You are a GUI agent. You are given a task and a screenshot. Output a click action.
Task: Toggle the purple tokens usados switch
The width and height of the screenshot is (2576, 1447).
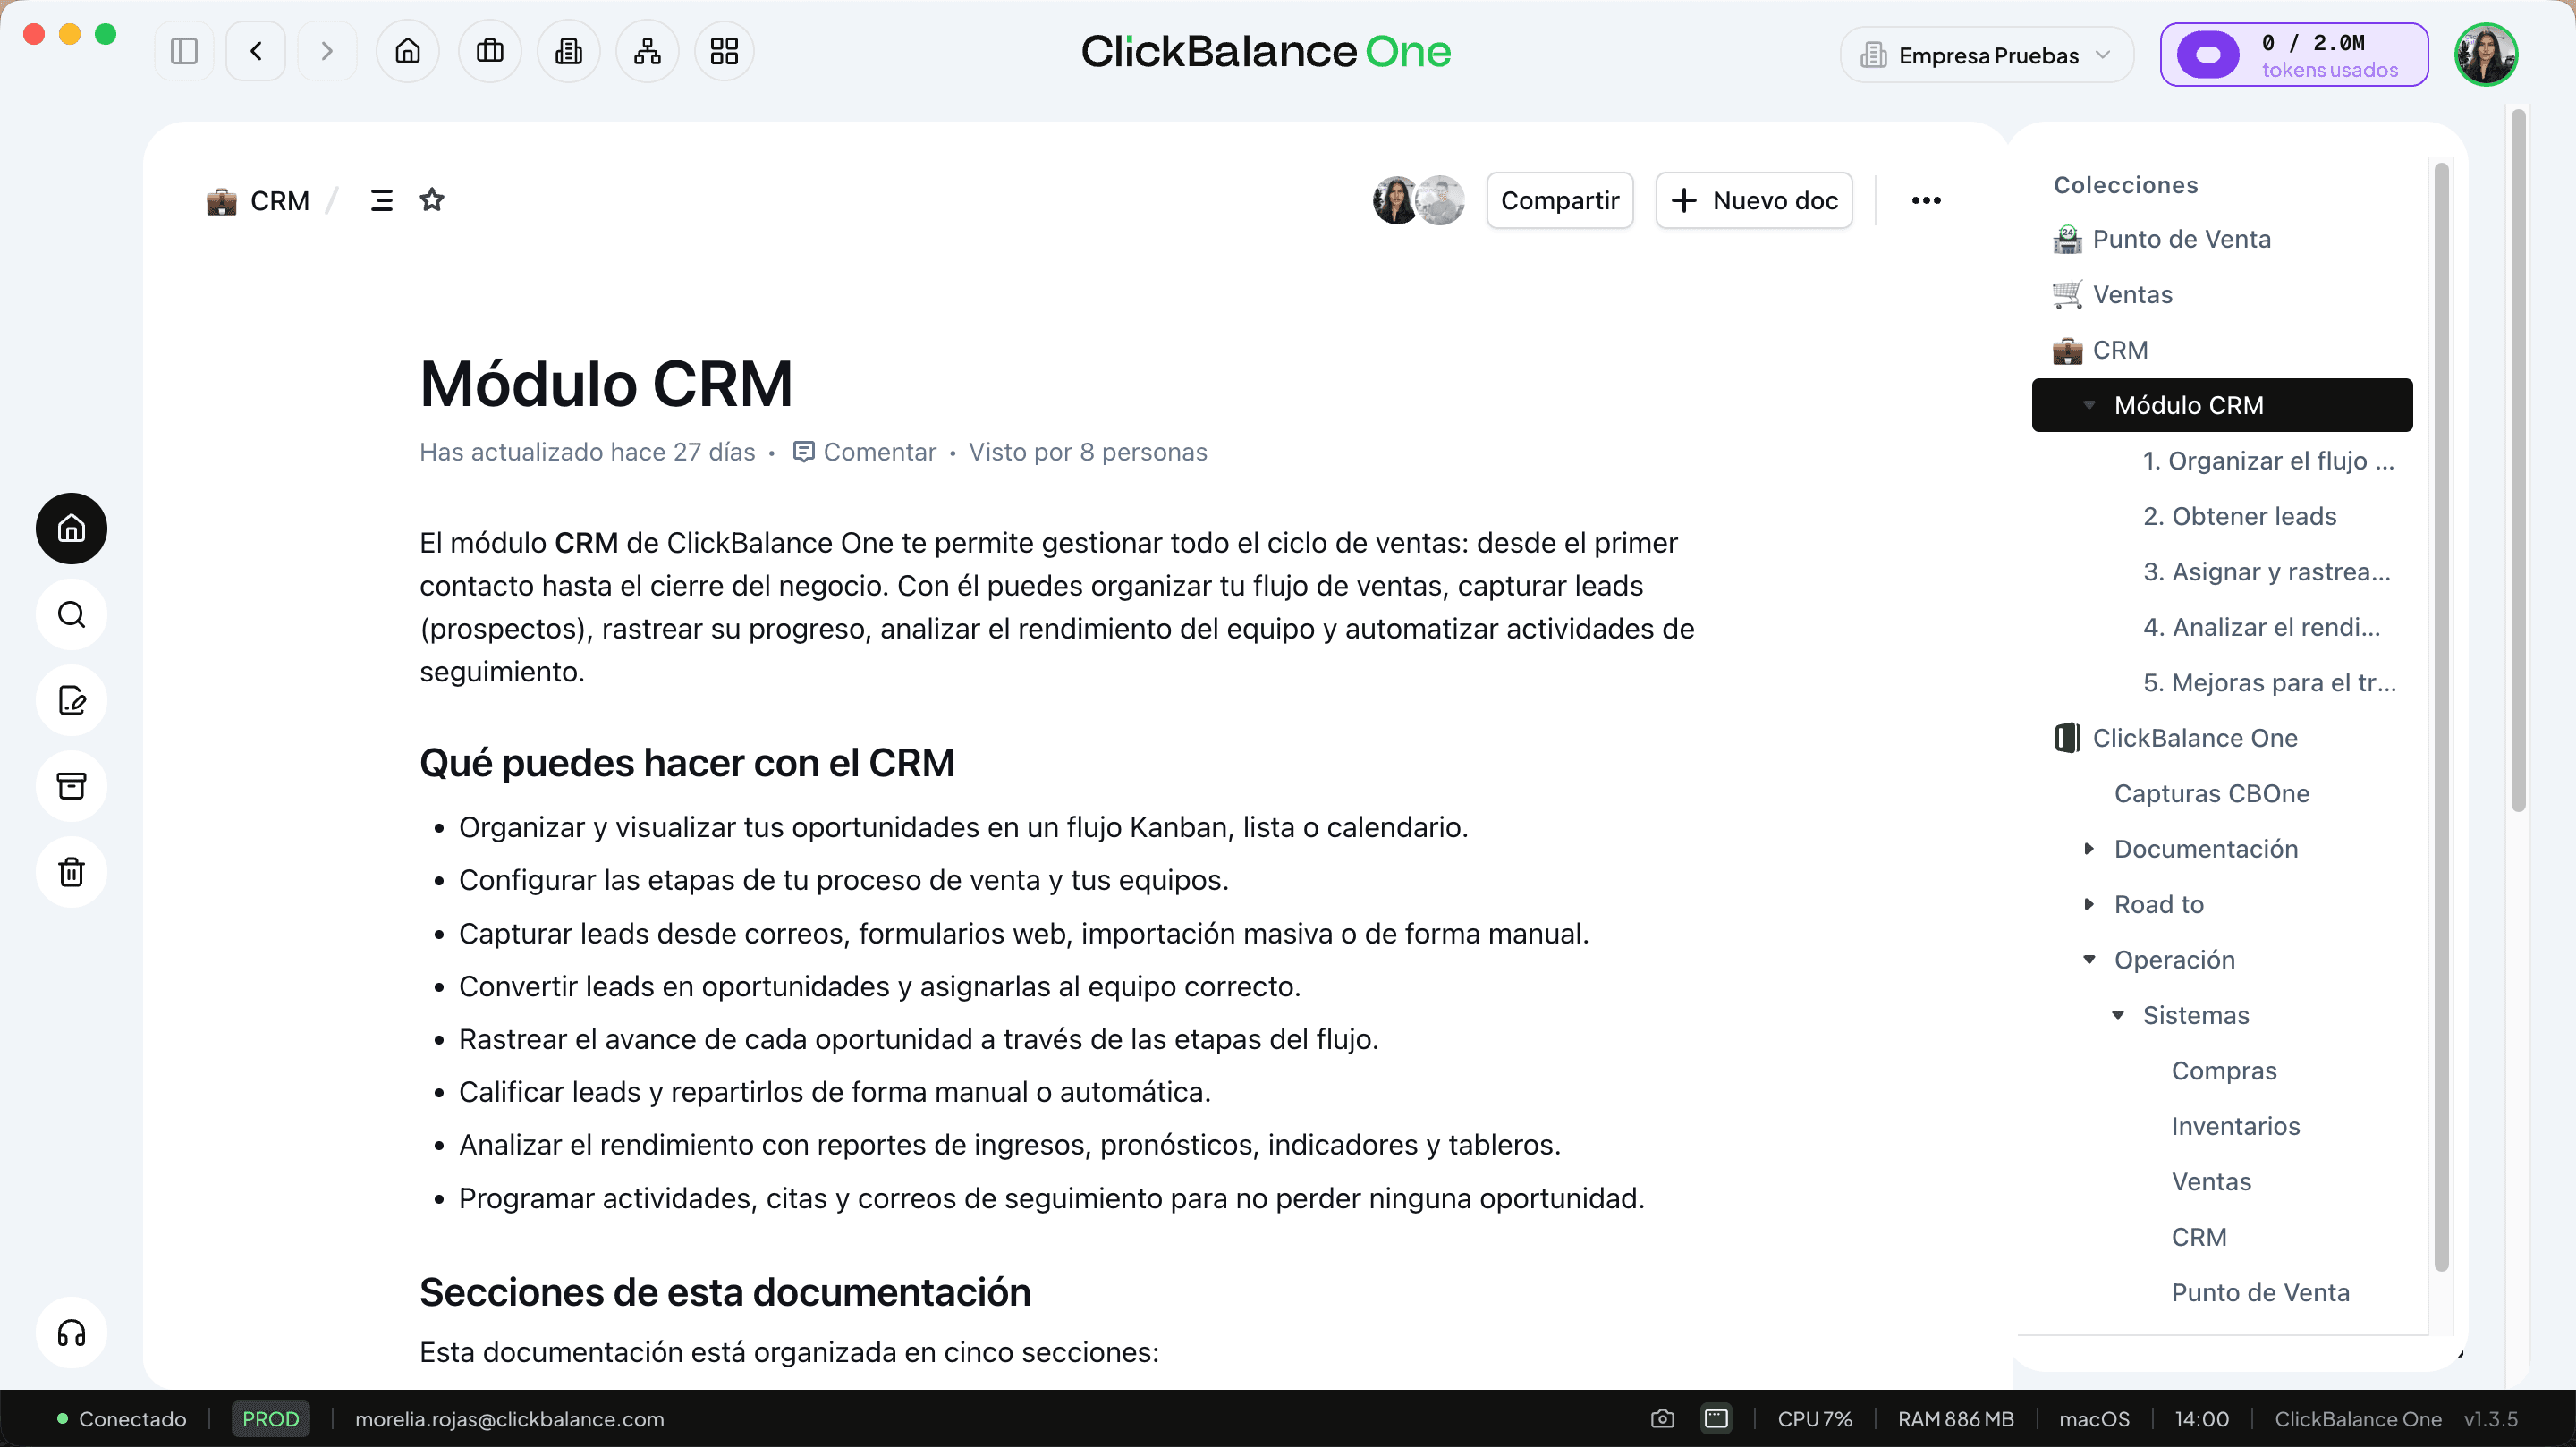click(x=2208, y=55)
